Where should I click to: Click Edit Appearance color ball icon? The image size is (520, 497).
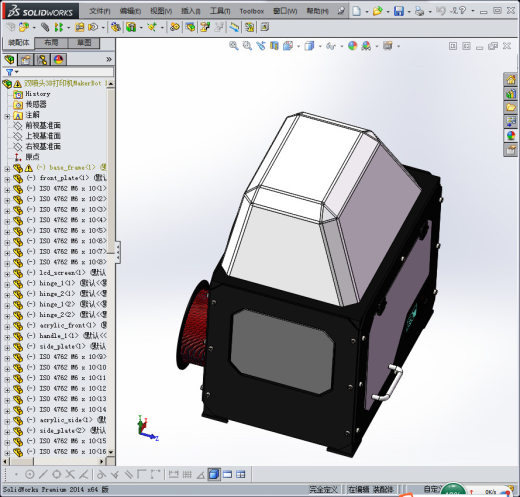(x=353, y=46)
